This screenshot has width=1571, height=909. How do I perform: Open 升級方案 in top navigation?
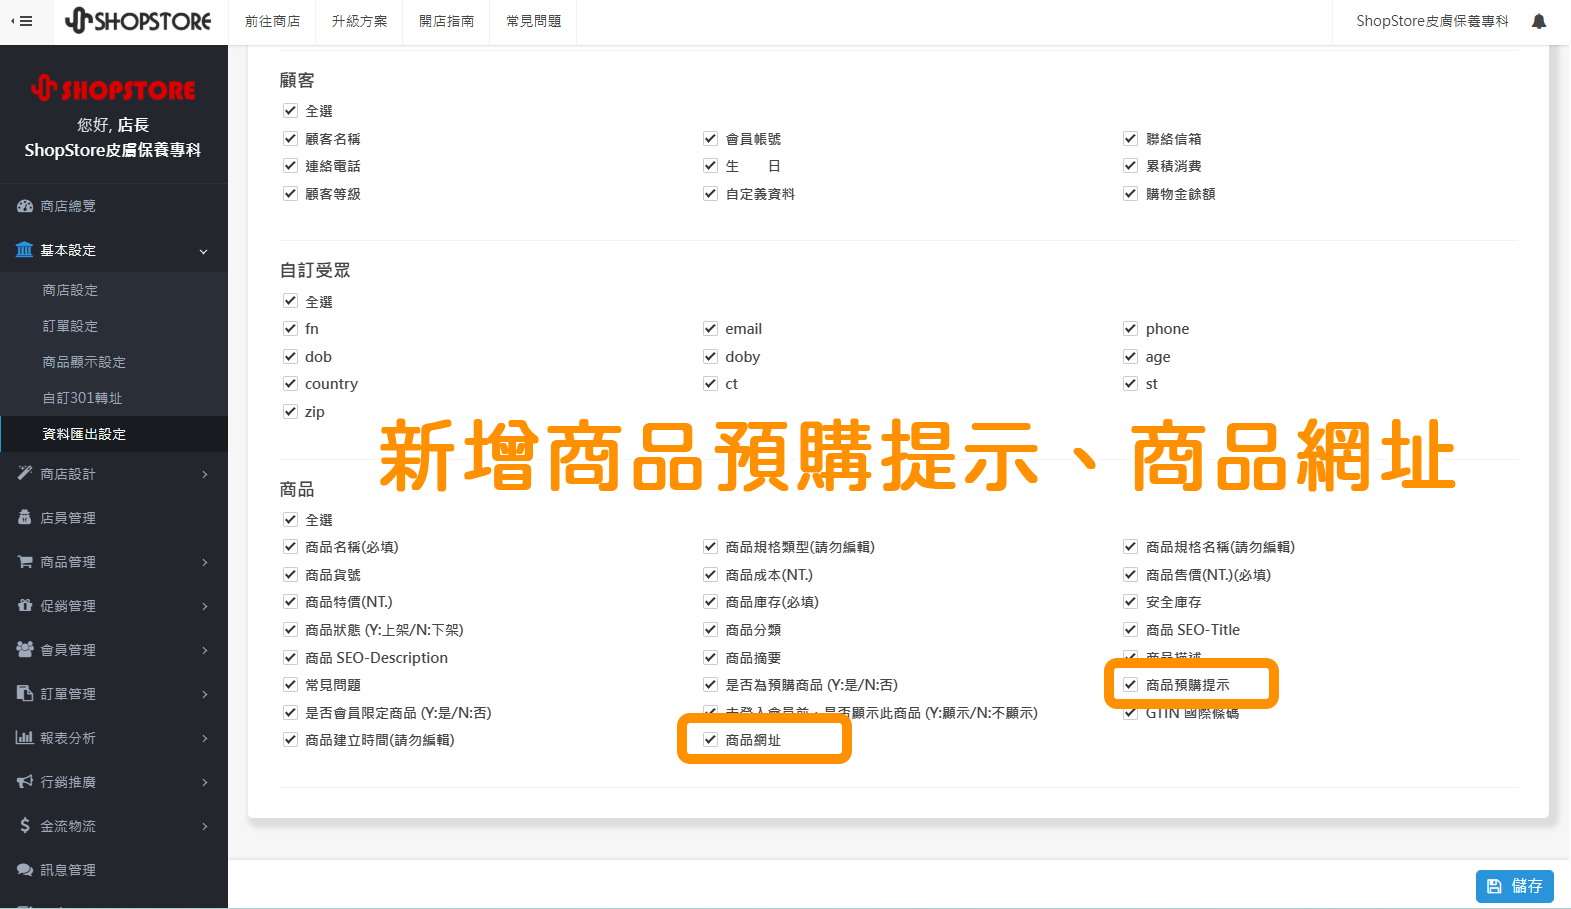(359, 21)
